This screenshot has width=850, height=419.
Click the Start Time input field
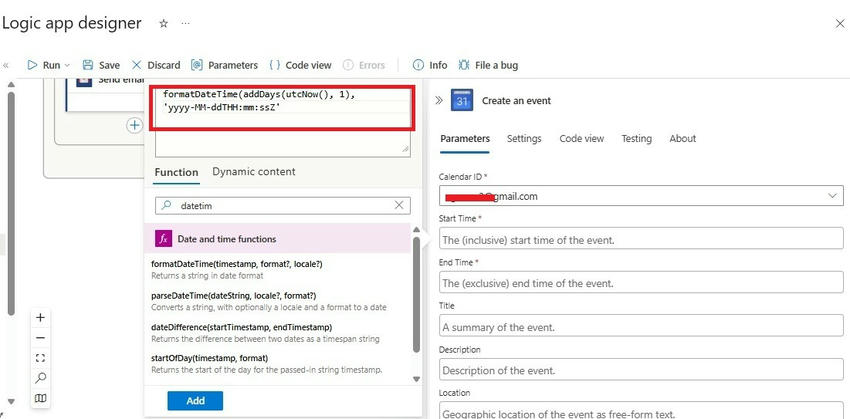[x=640, y=240]
